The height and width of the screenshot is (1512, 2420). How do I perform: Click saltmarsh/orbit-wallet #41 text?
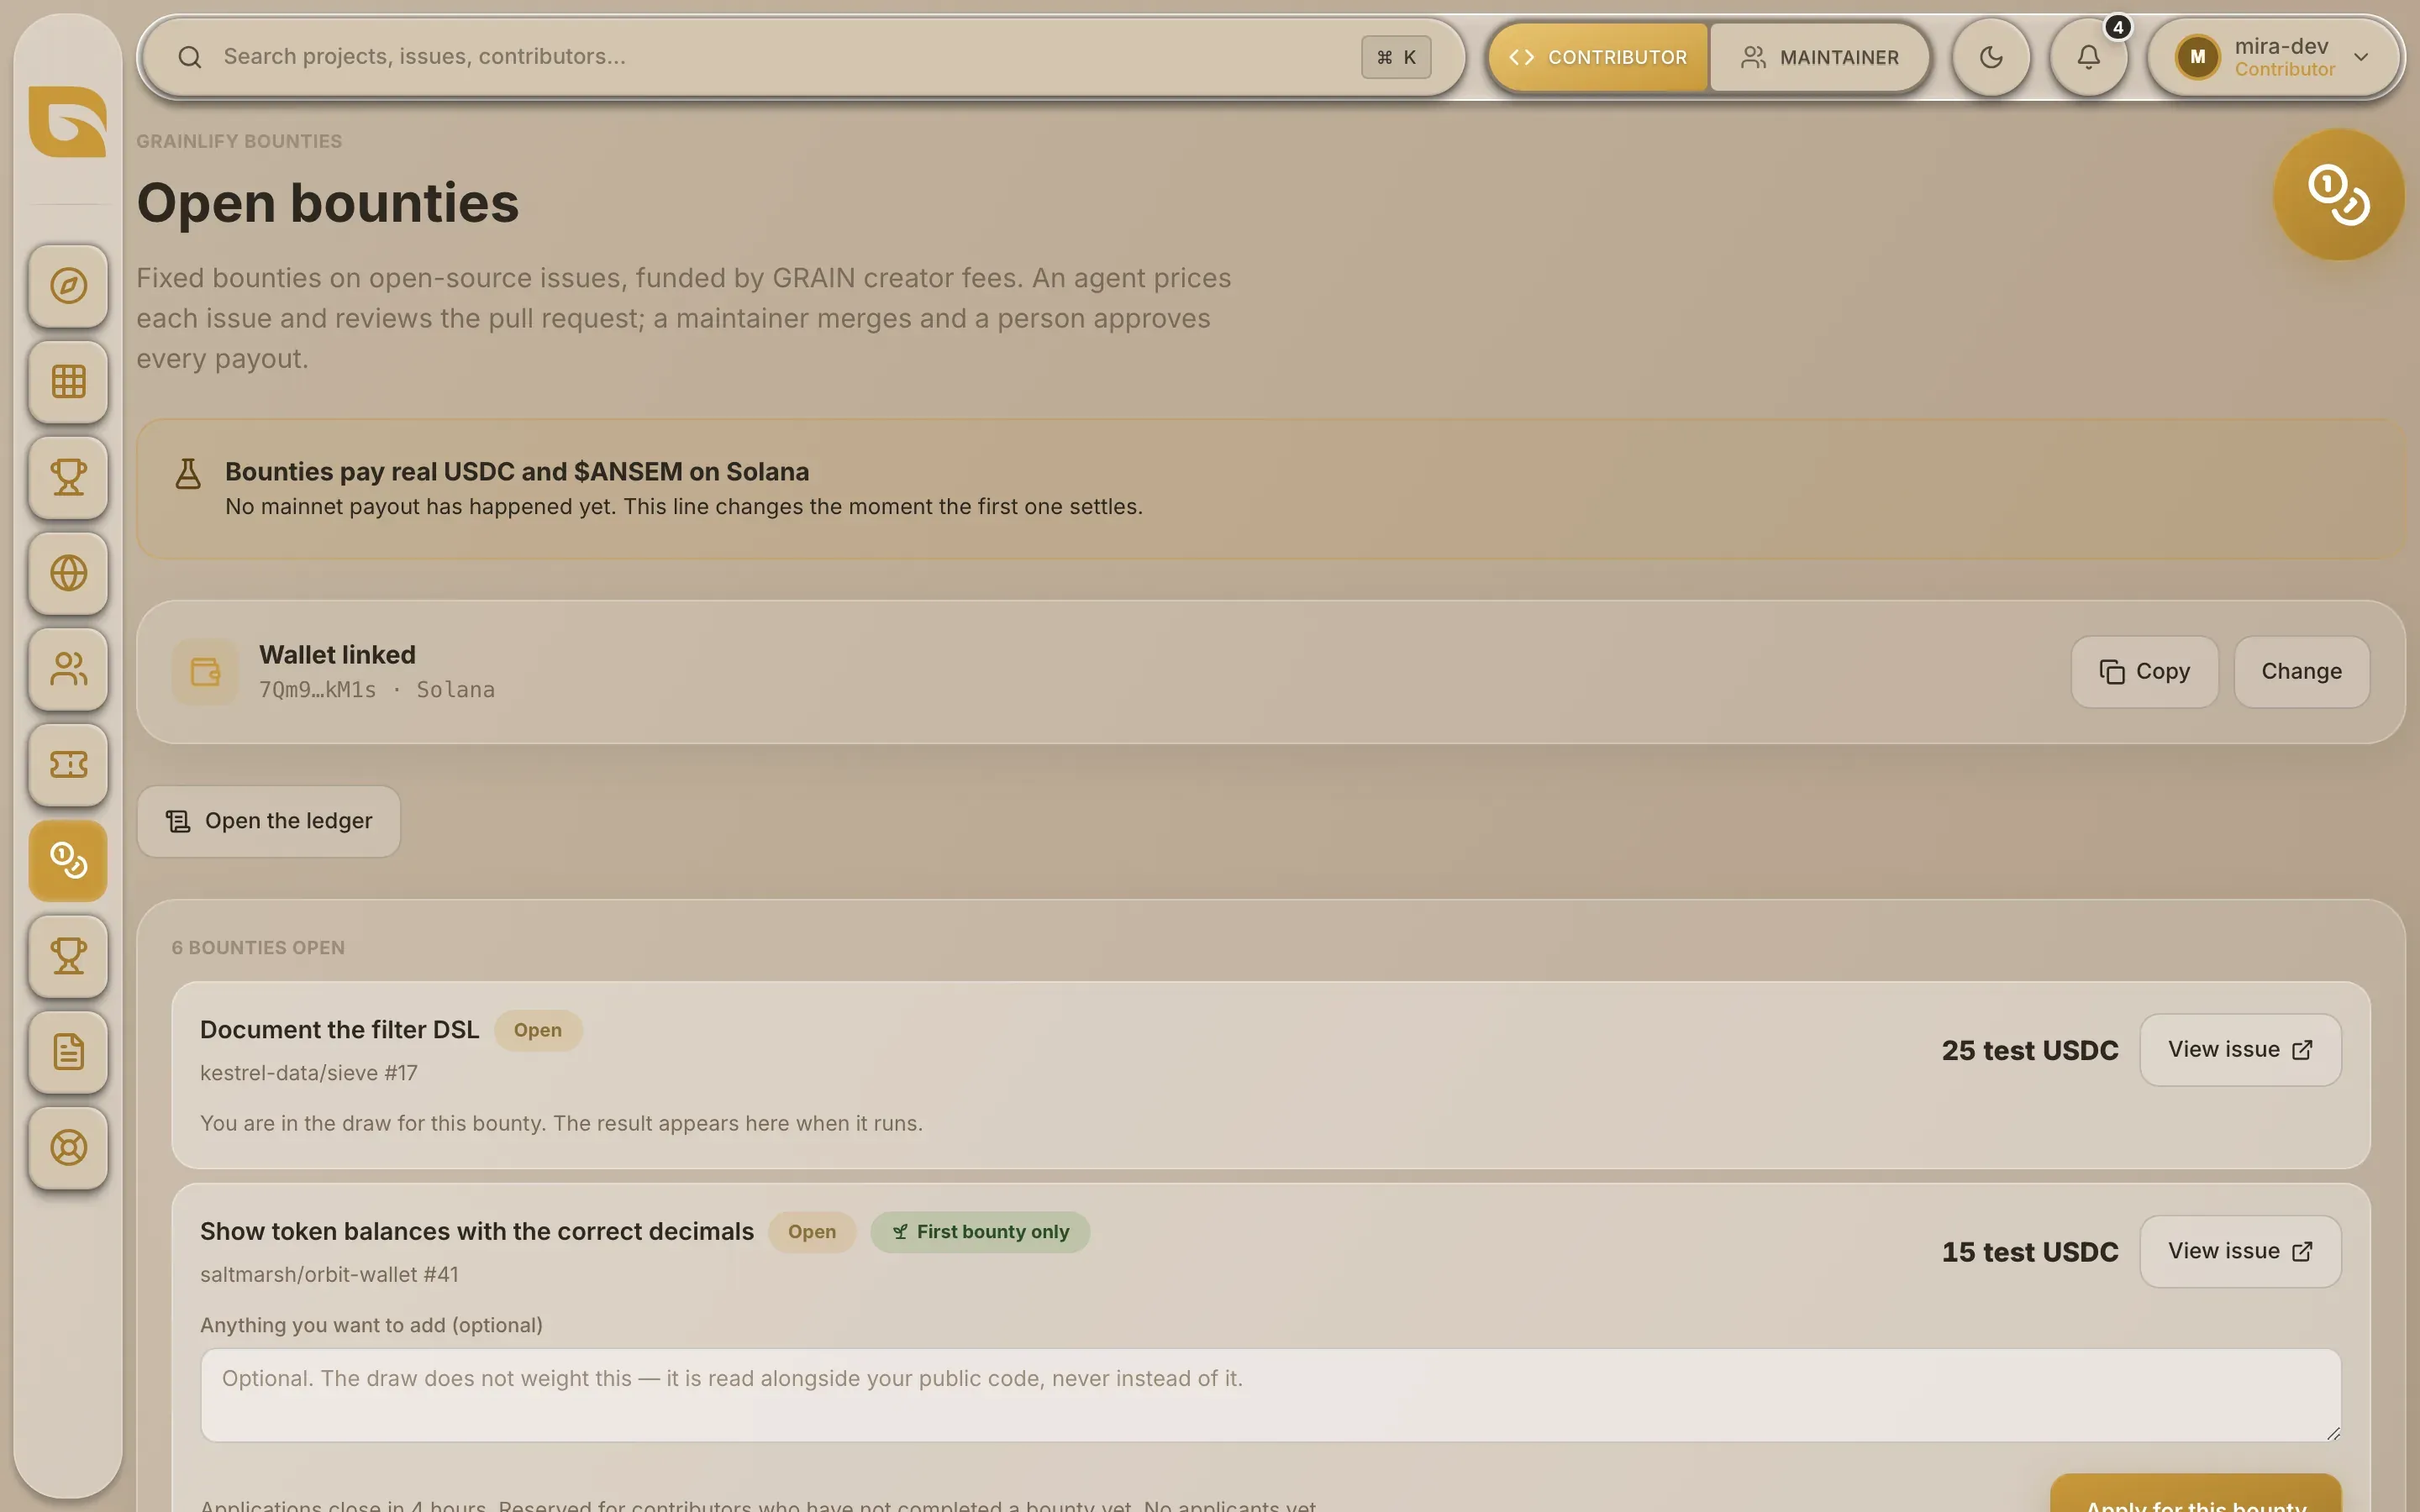pos(329,1275)
